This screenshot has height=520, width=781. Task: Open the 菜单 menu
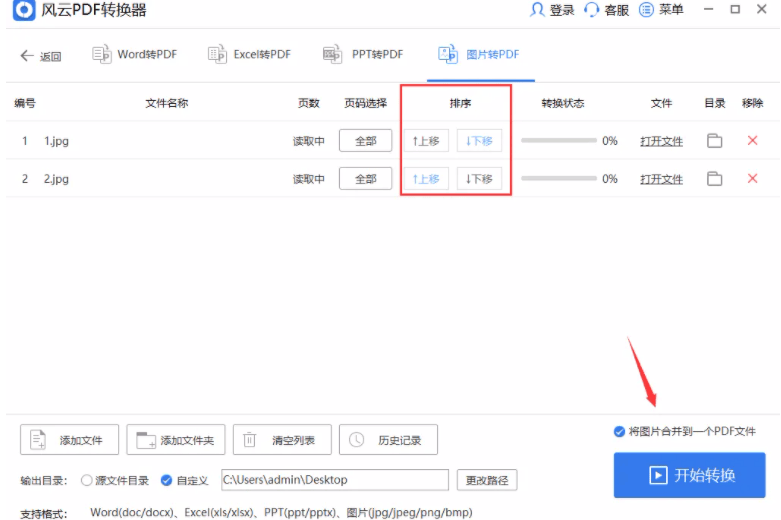(661, 9)
